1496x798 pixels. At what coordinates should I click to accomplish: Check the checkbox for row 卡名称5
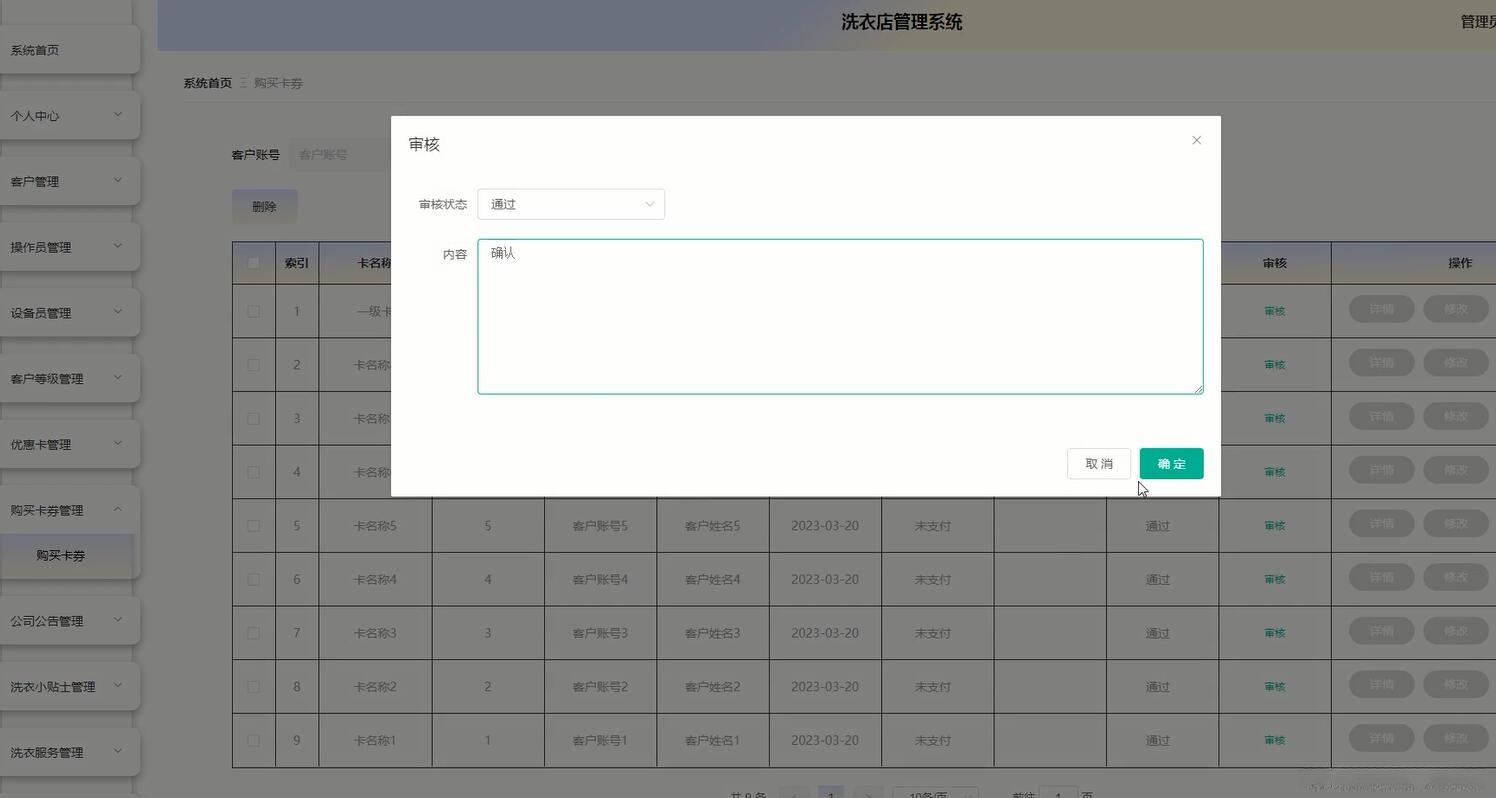click(253, 525)
